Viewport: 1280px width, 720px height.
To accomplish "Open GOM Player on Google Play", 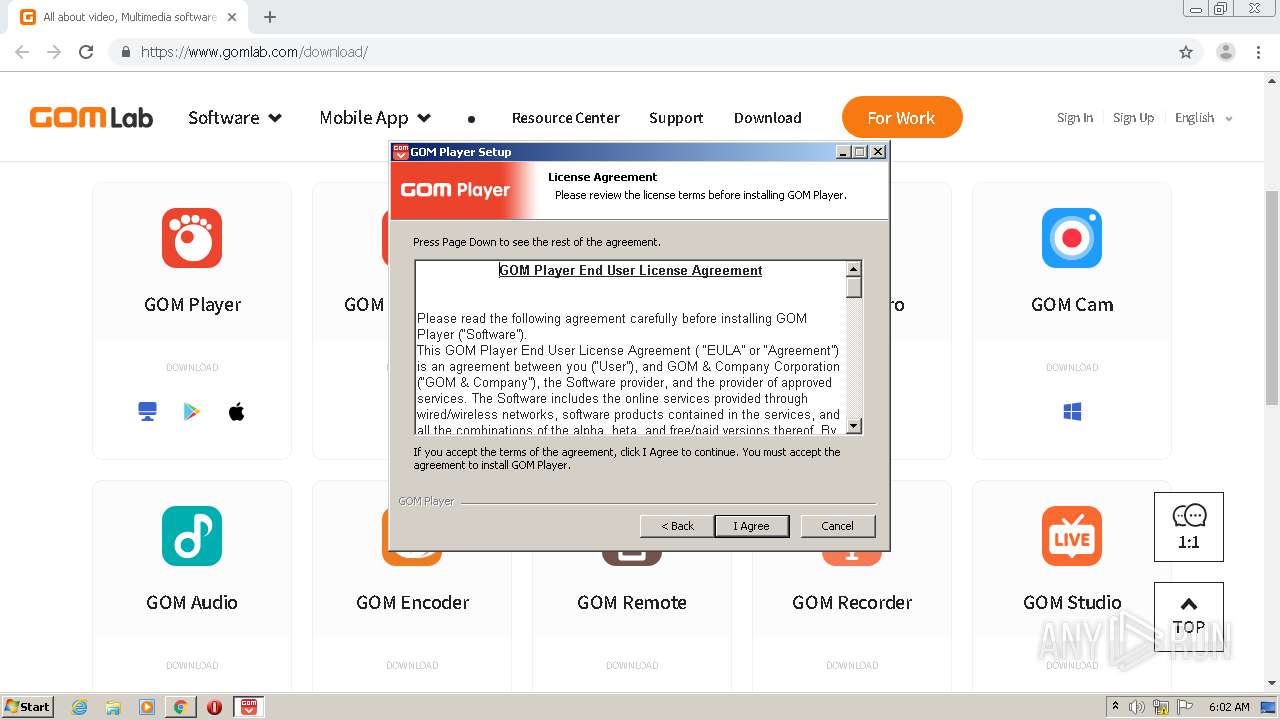I will (x=192, y=412).
